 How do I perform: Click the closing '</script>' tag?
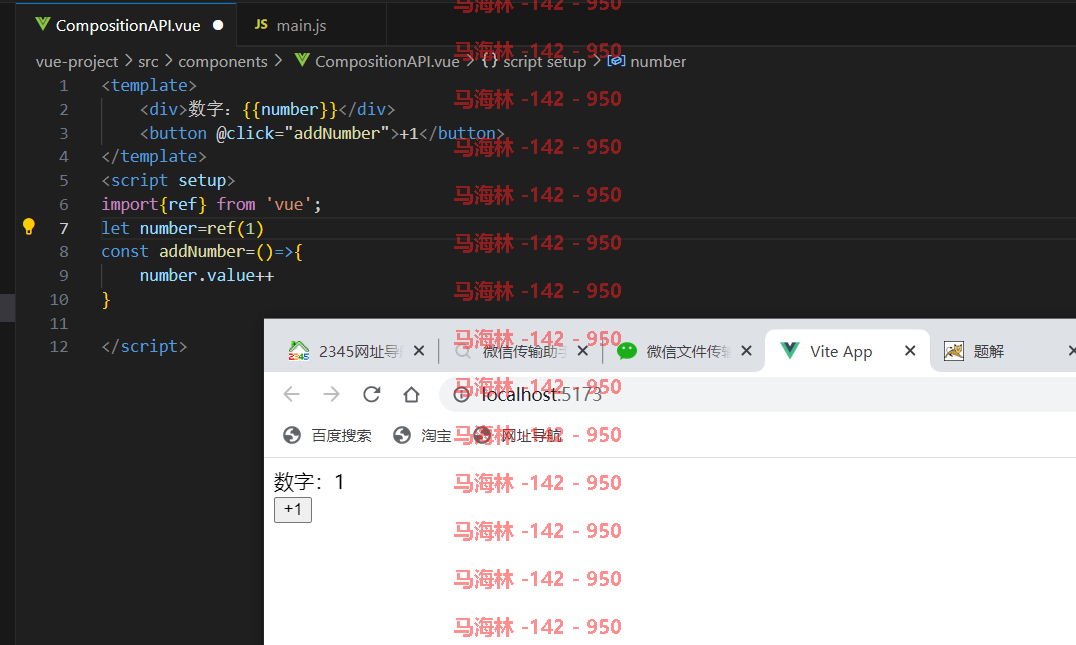click(144, 347)
